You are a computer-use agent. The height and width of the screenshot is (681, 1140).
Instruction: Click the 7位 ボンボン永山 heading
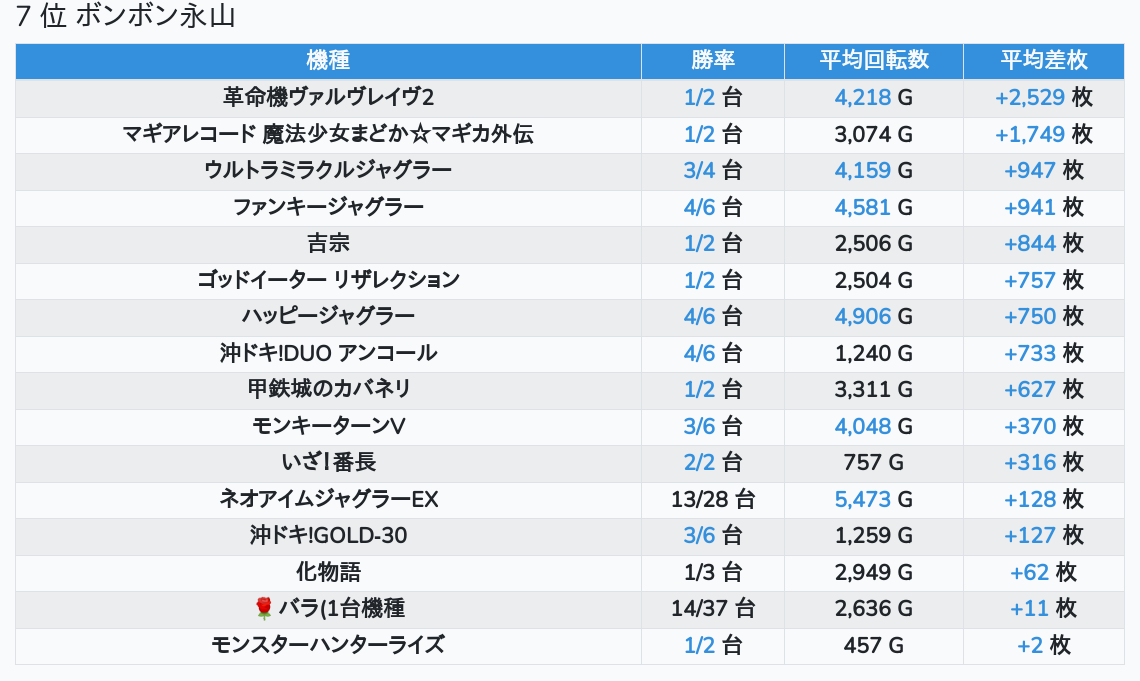tap(126, 17)
